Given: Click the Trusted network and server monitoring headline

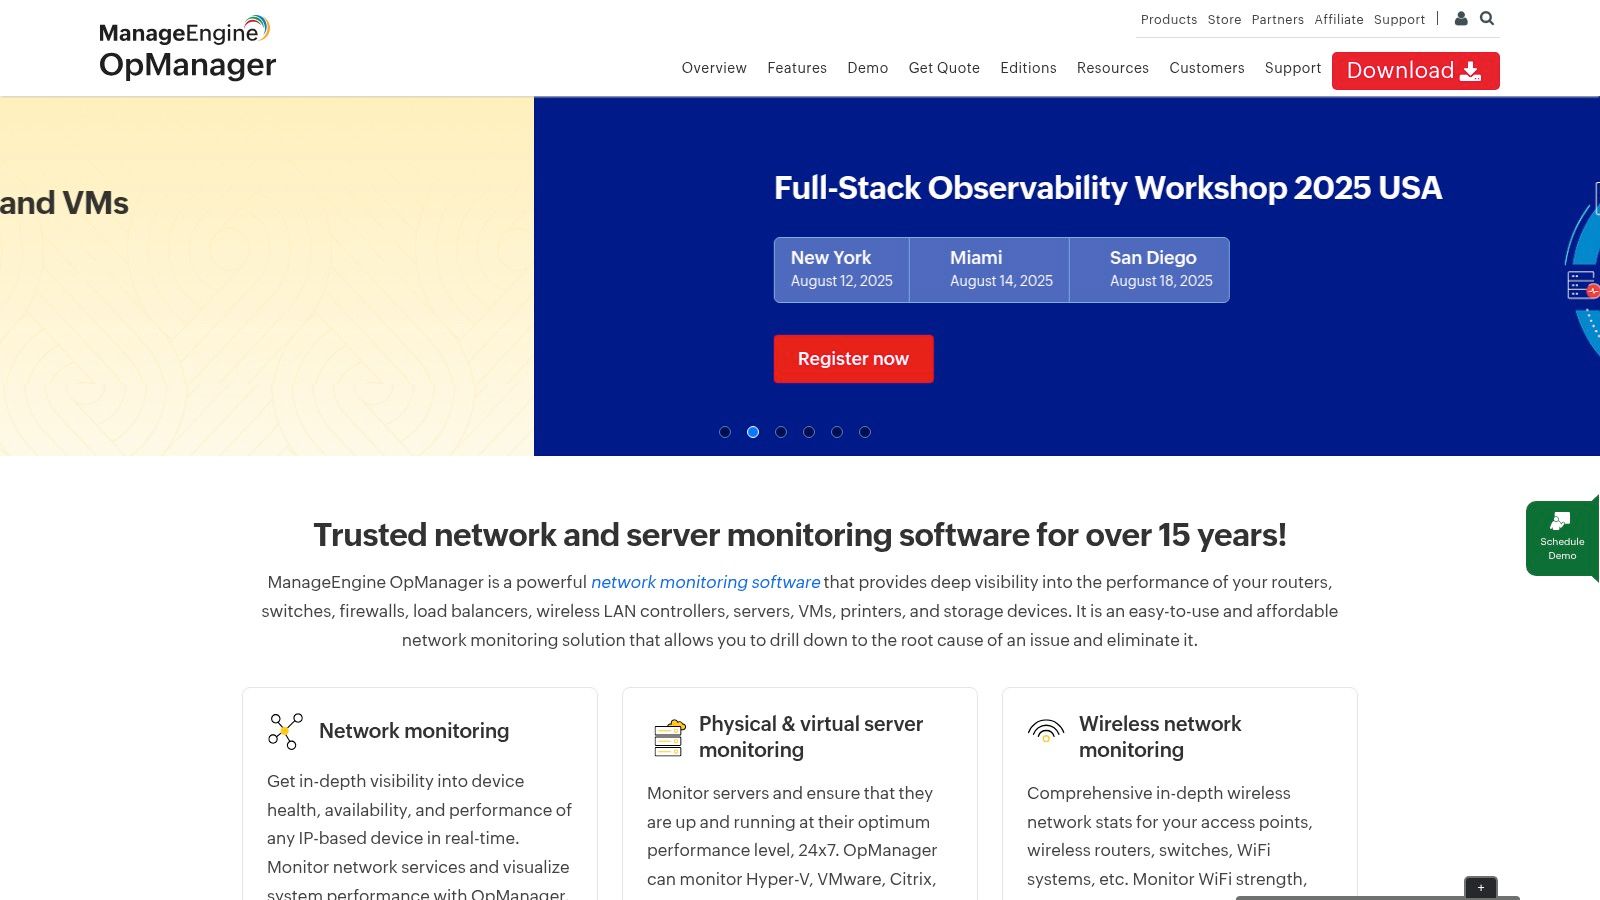Looking at the screenshot, I should 800,535.
